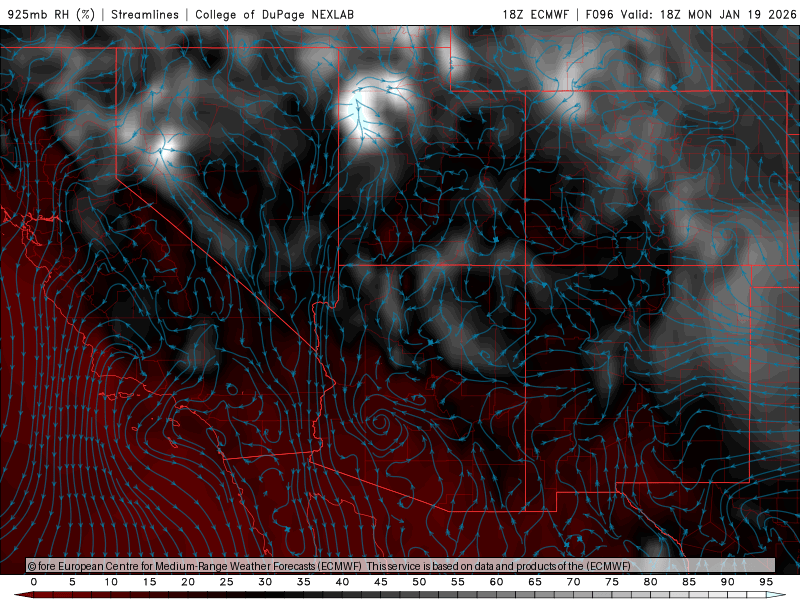Click the '5' label on the color scale

pyautogui.click(x=72, y=582)
